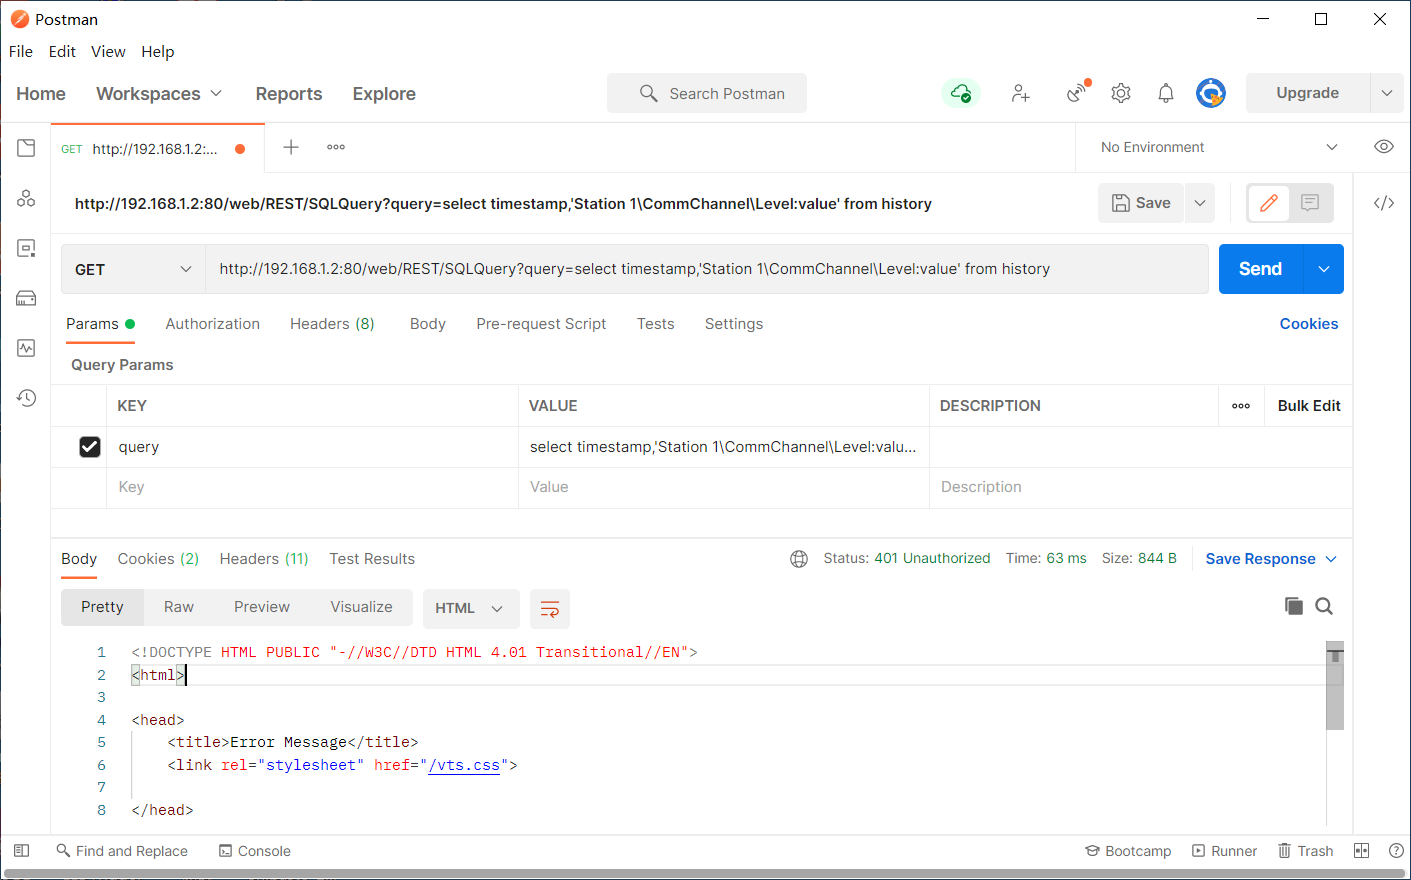Open the View menu
This screenshot has width=1411, height=880.
[x=108, y=52]
